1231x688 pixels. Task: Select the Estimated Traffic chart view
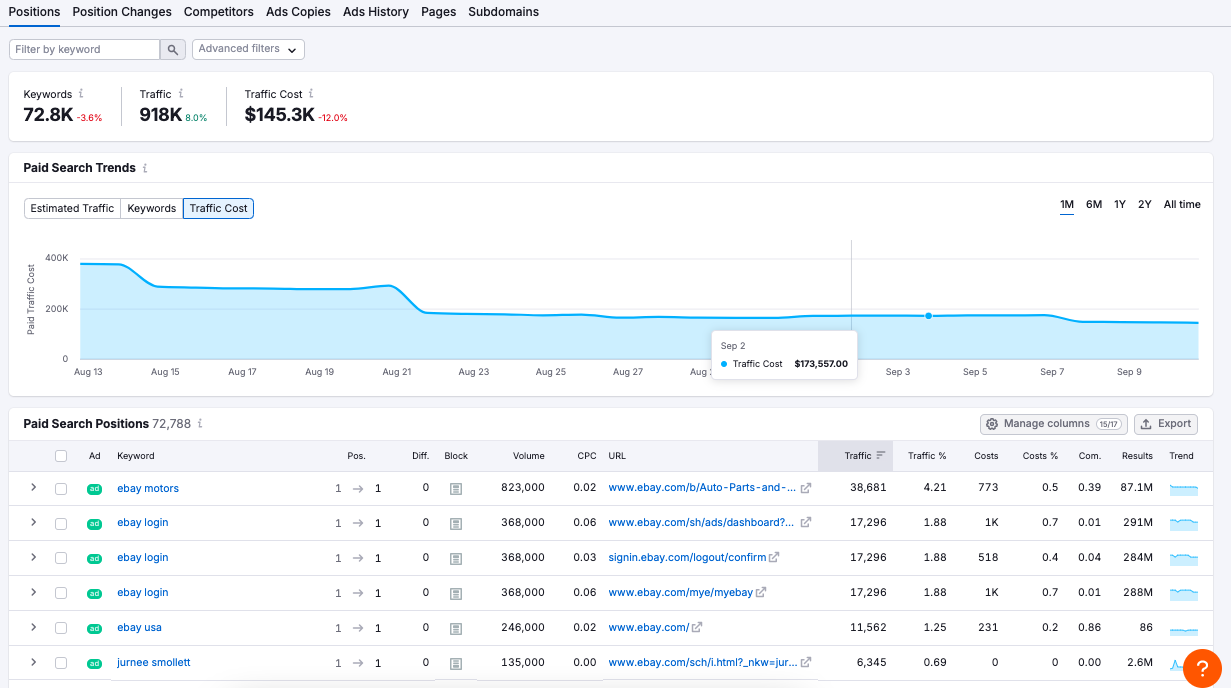72,208
